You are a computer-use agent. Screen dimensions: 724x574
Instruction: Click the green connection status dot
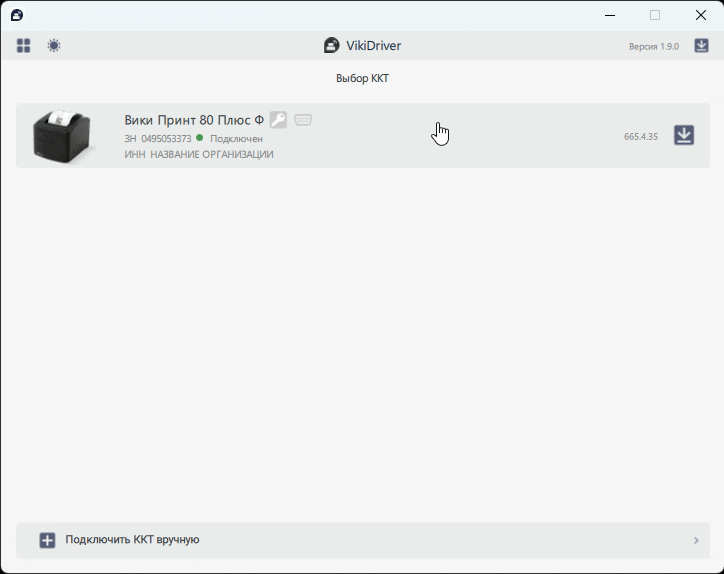[200, 138]
